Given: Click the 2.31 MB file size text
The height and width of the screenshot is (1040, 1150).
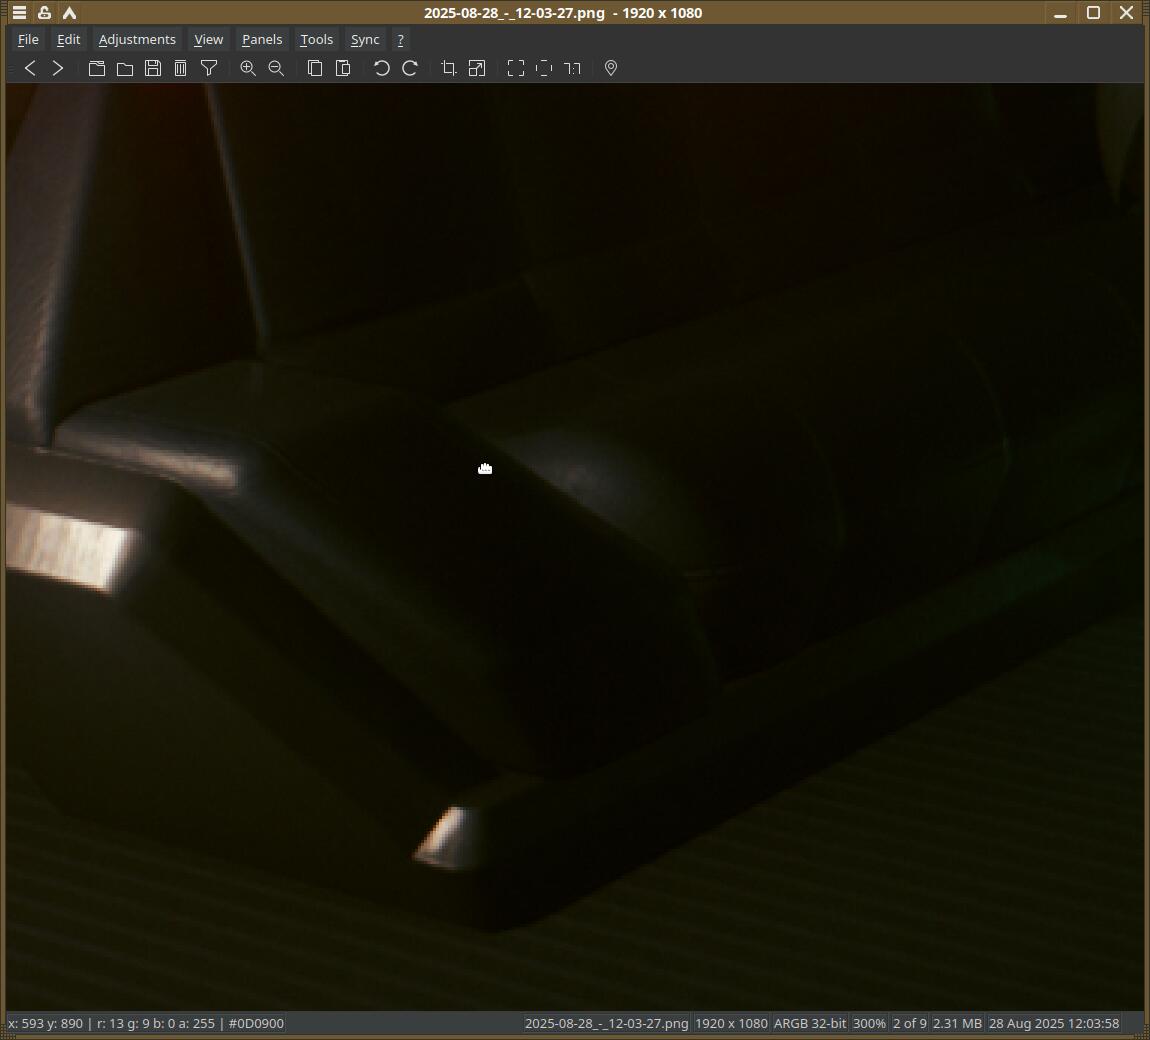Looking at the screenshot, I should point(957,1023).
